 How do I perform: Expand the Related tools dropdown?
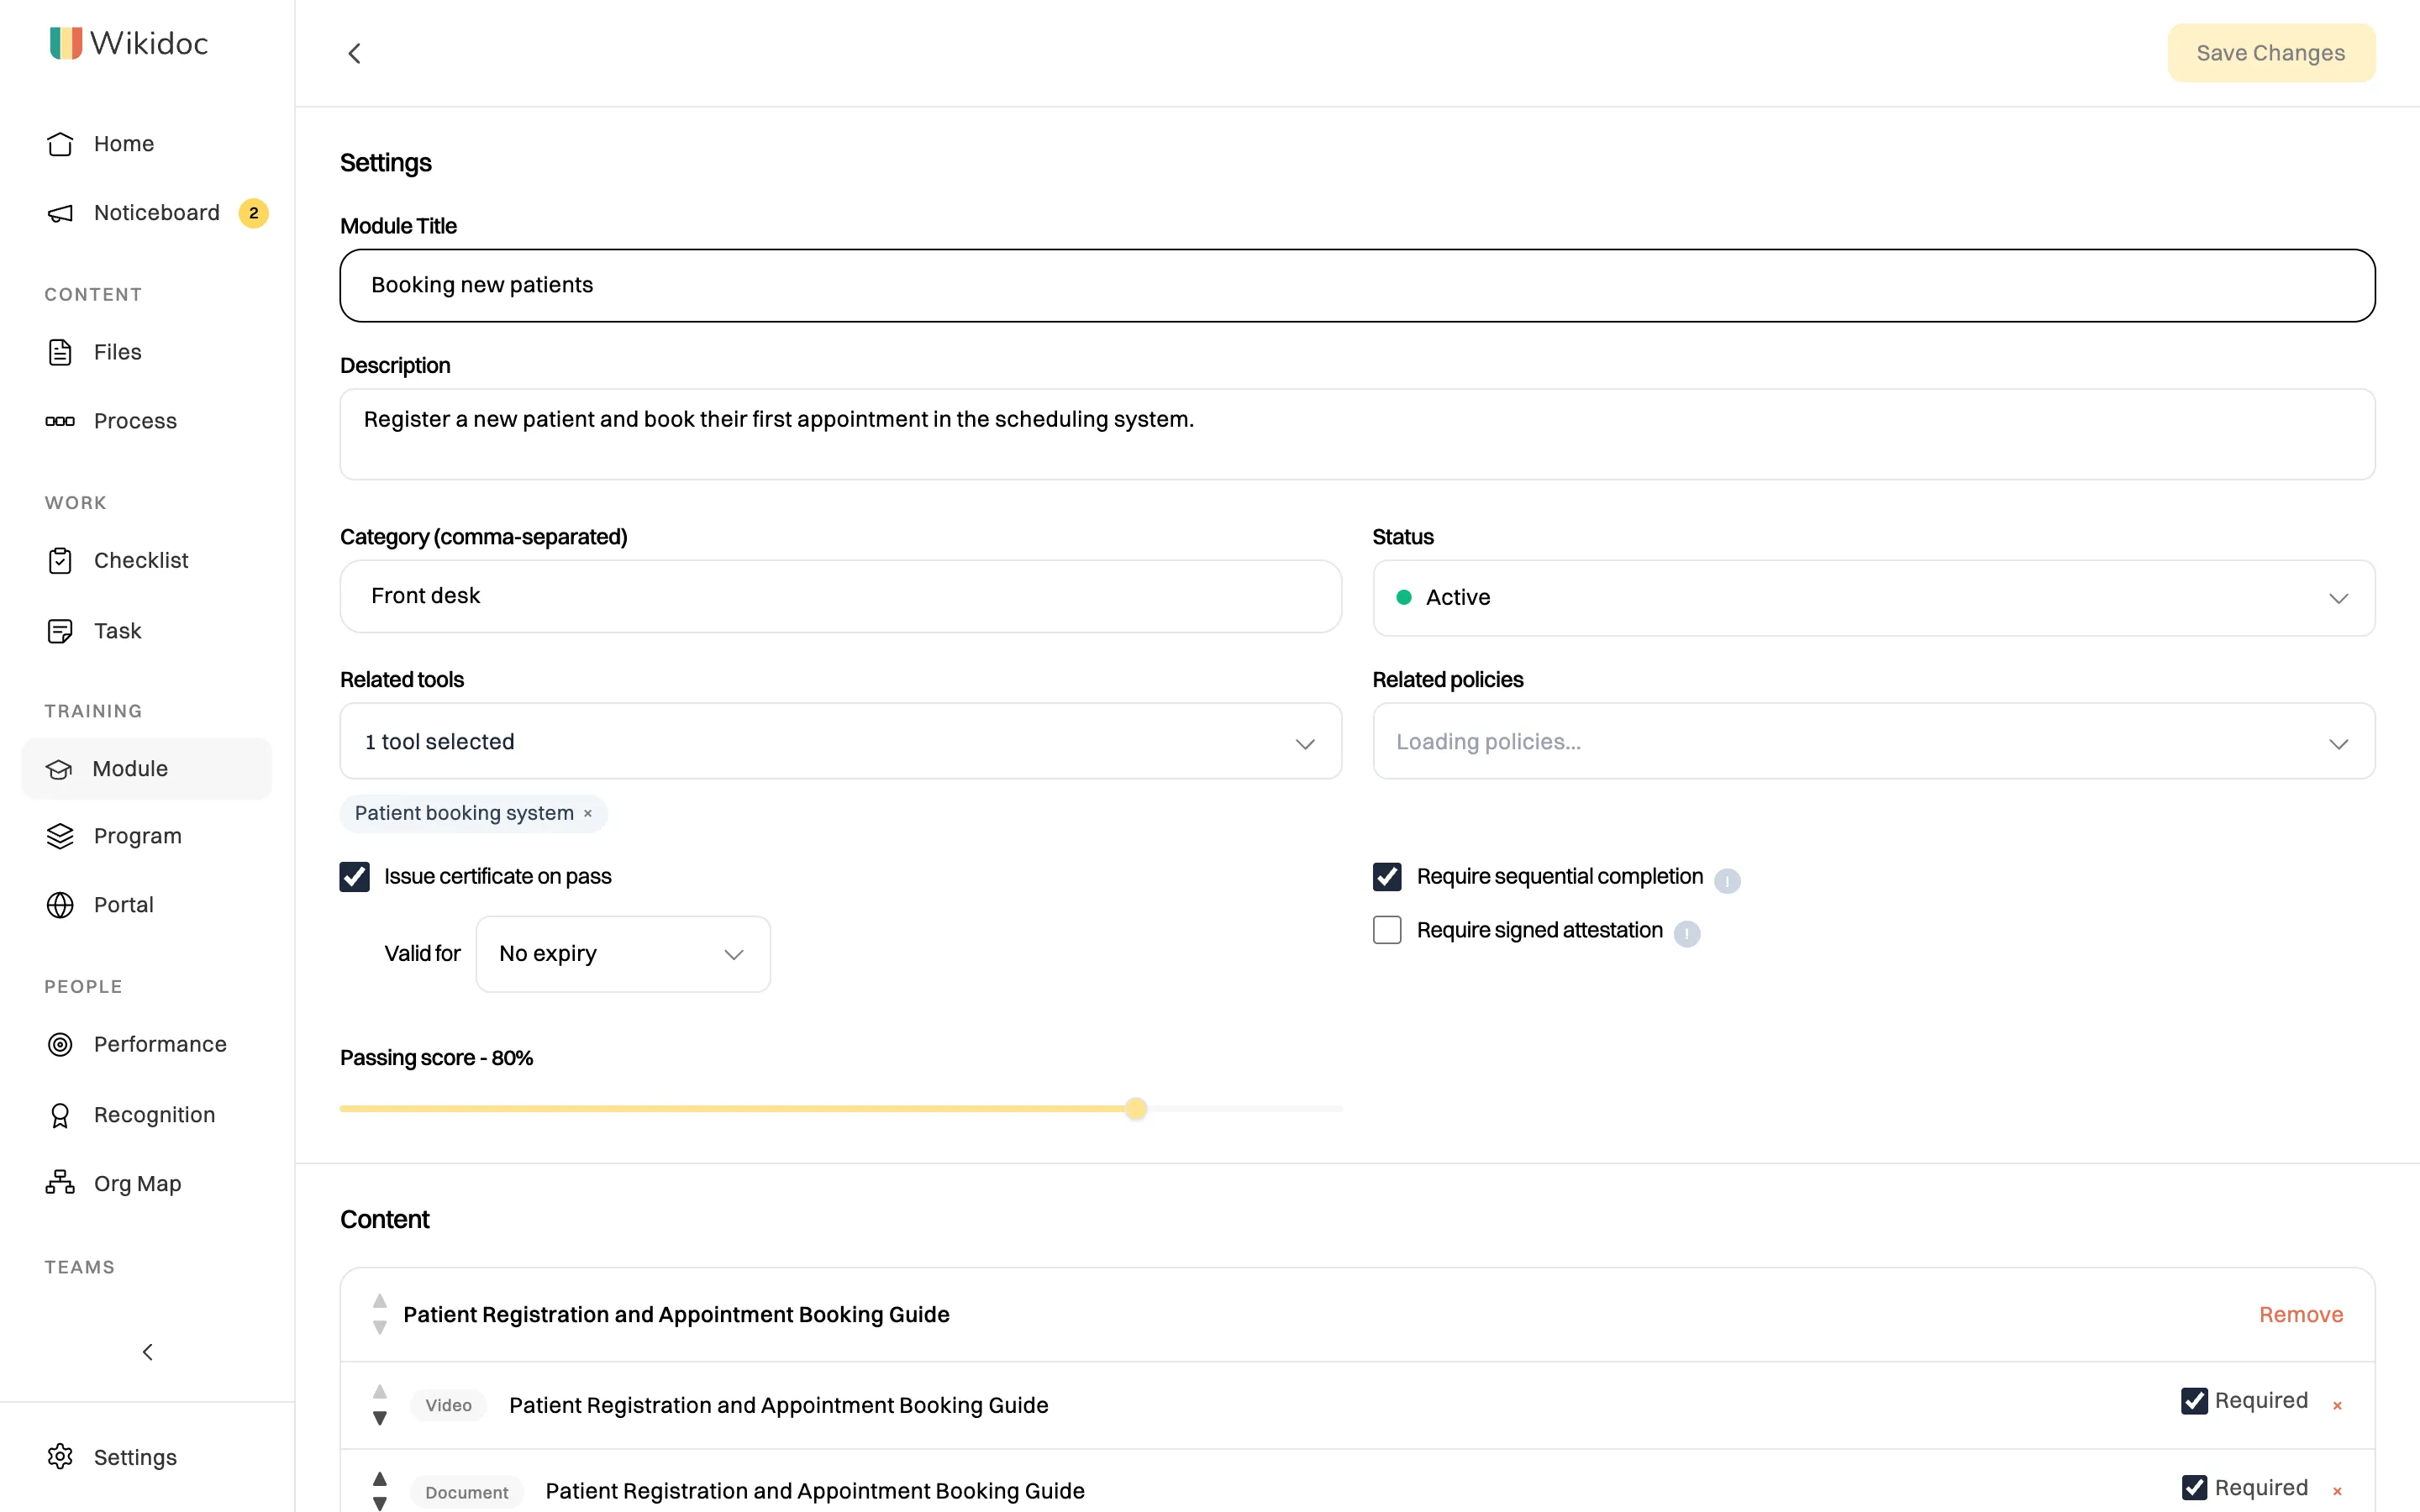(840, 741)
